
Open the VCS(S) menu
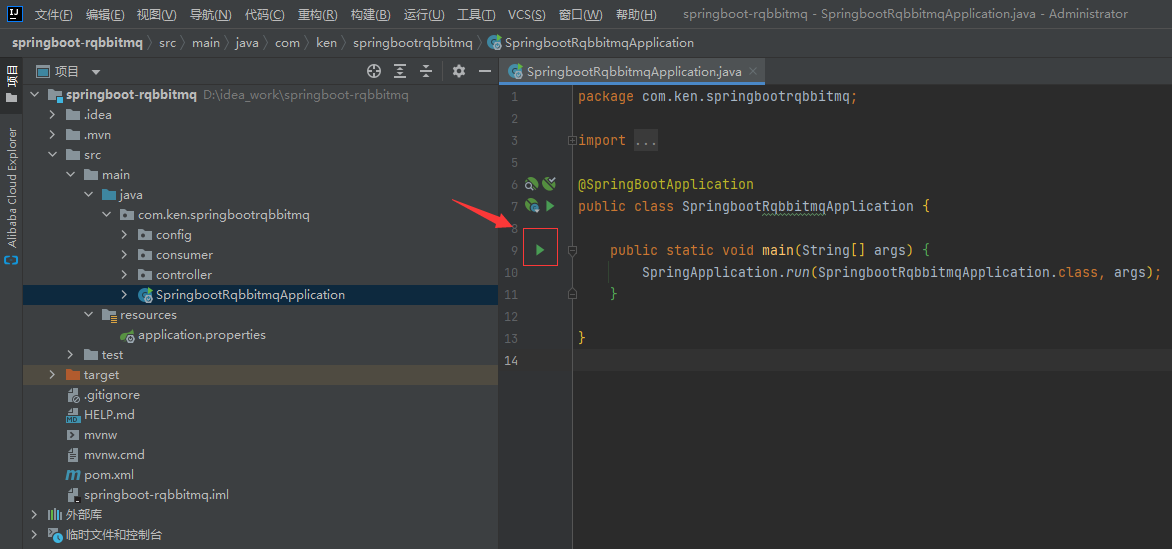(526, 14)
